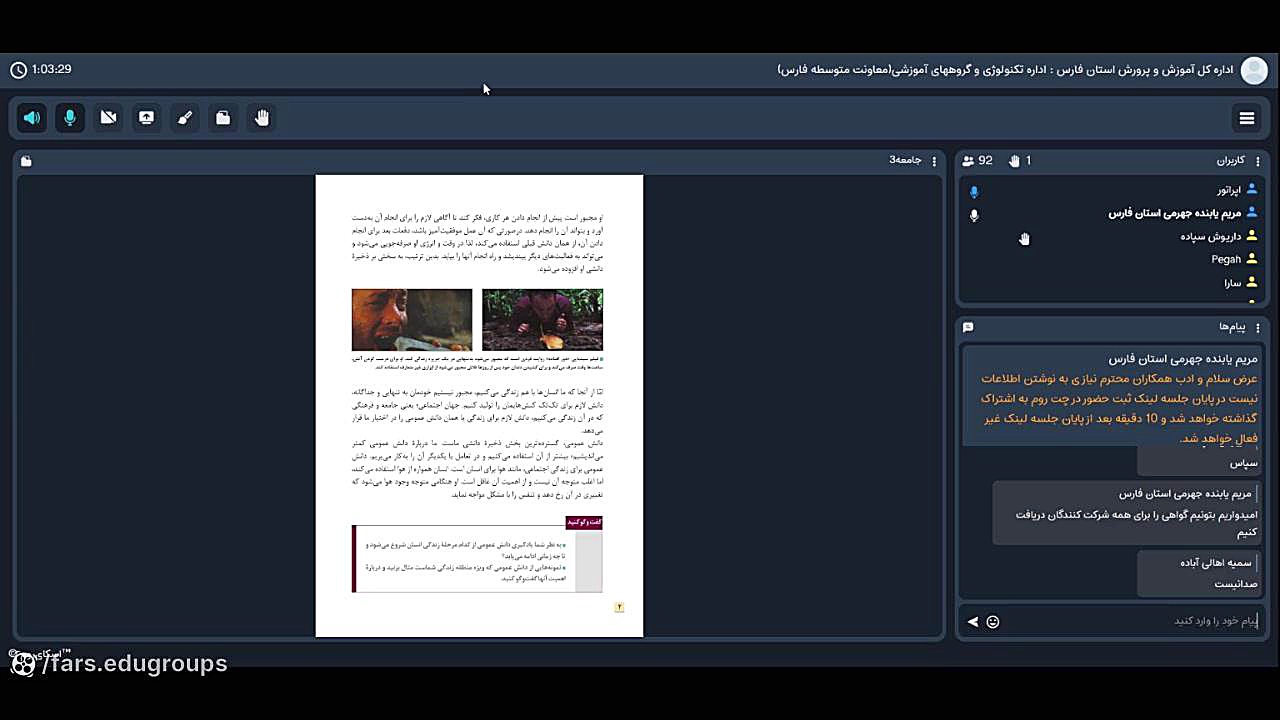Open the جامعه3 panel options menu
Viewport: 1280px width, 720px height.
pyautogui.click(x=934, y=161)
